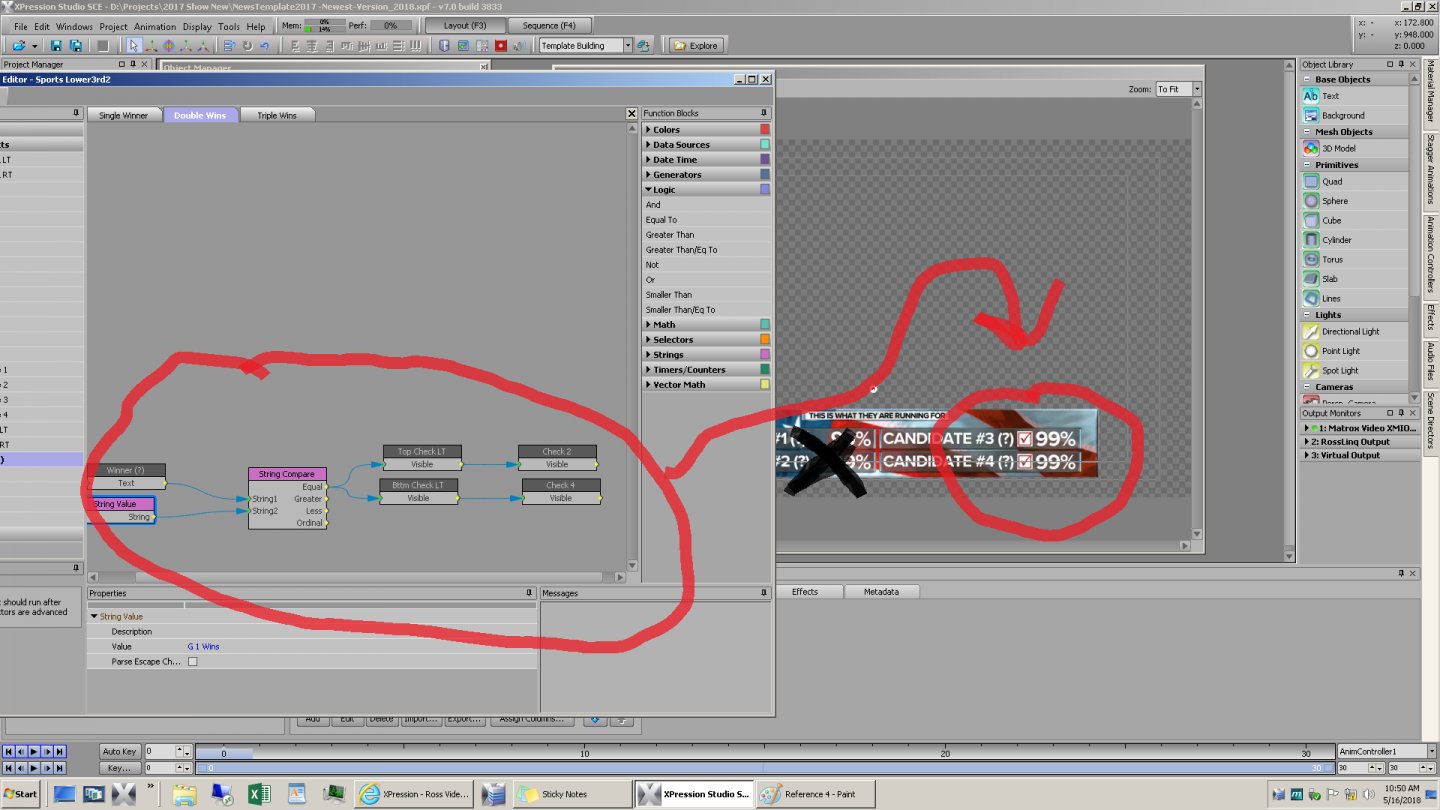1440x810 pixels.
Task: Open the AnimController1 dropdown
Action: (1432, 751)
